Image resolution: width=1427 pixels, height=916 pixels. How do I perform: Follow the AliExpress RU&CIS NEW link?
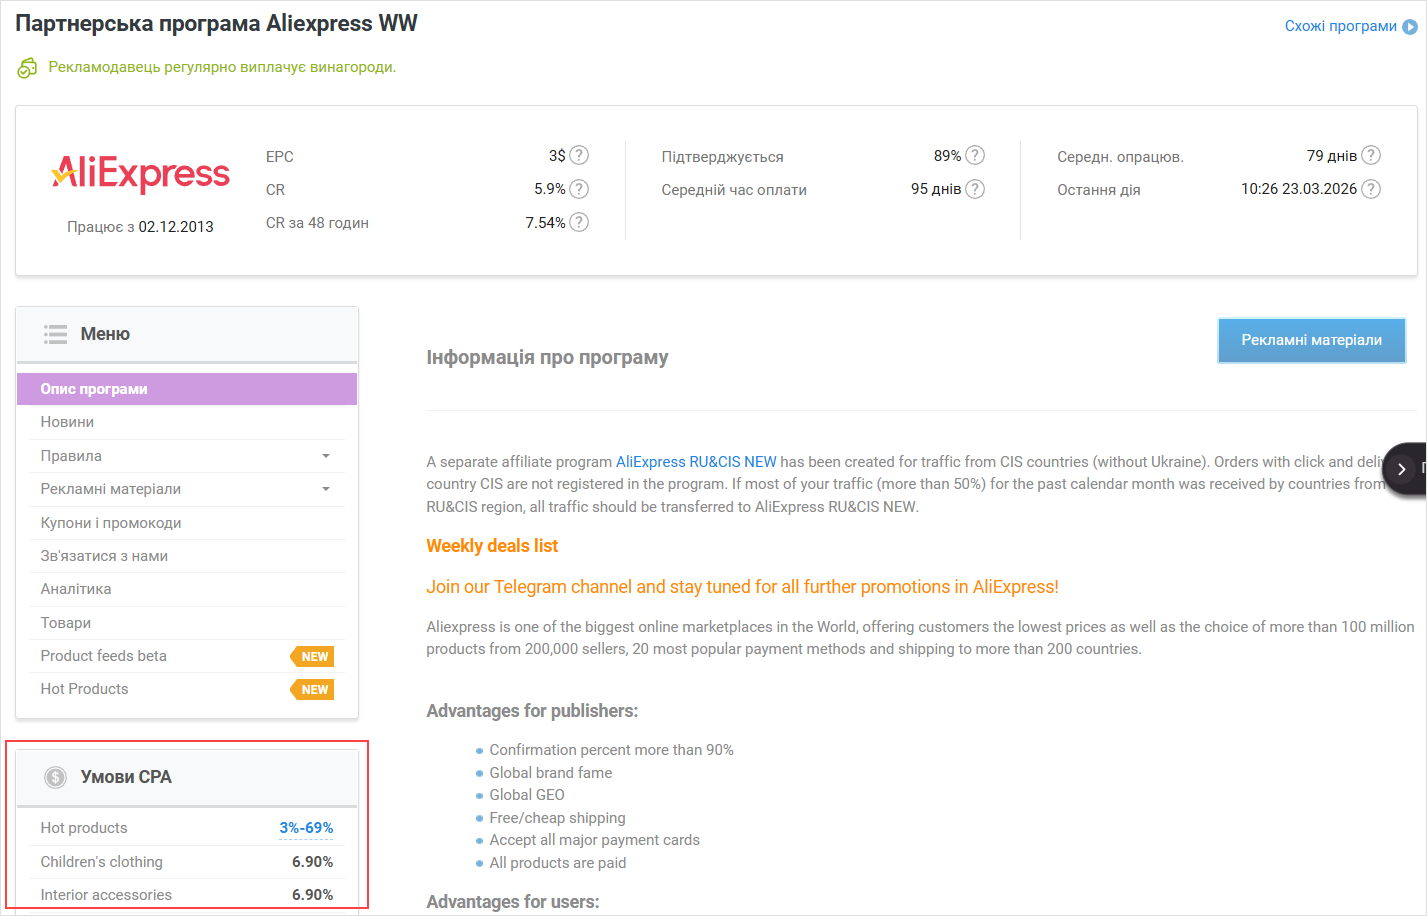point(696,462)
